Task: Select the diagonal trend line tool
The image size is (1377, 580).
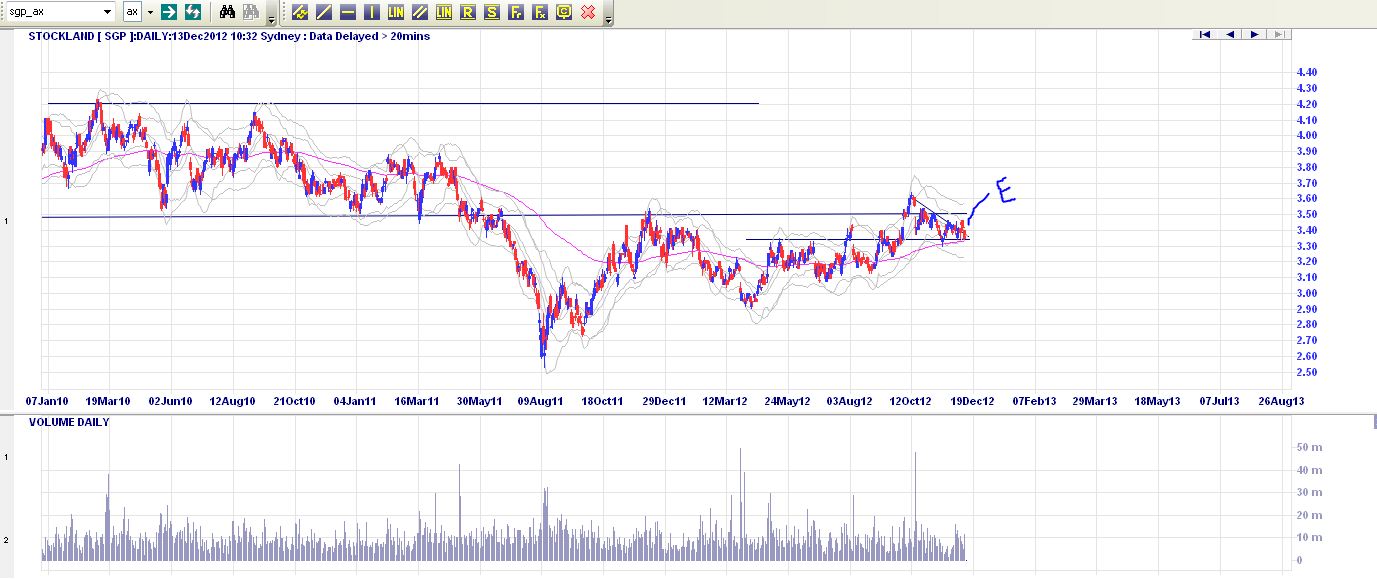Action: click(x=324, y=12)
